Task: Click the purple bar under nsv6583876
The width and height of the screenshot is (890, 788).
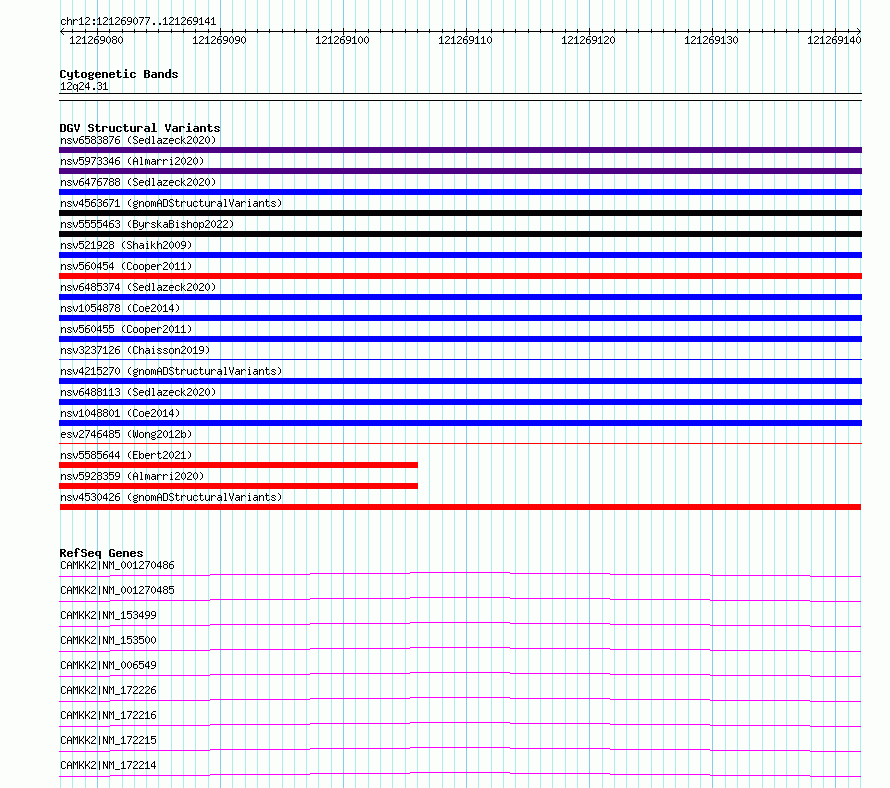Action: point(460,150)
